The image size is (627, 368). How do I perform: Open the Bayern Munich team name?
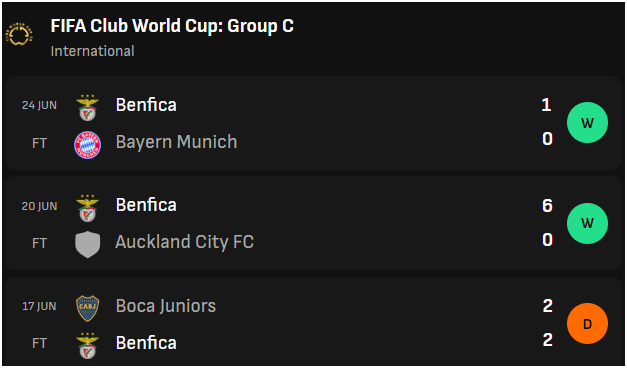pyautogui.click(x=176, y=142)
